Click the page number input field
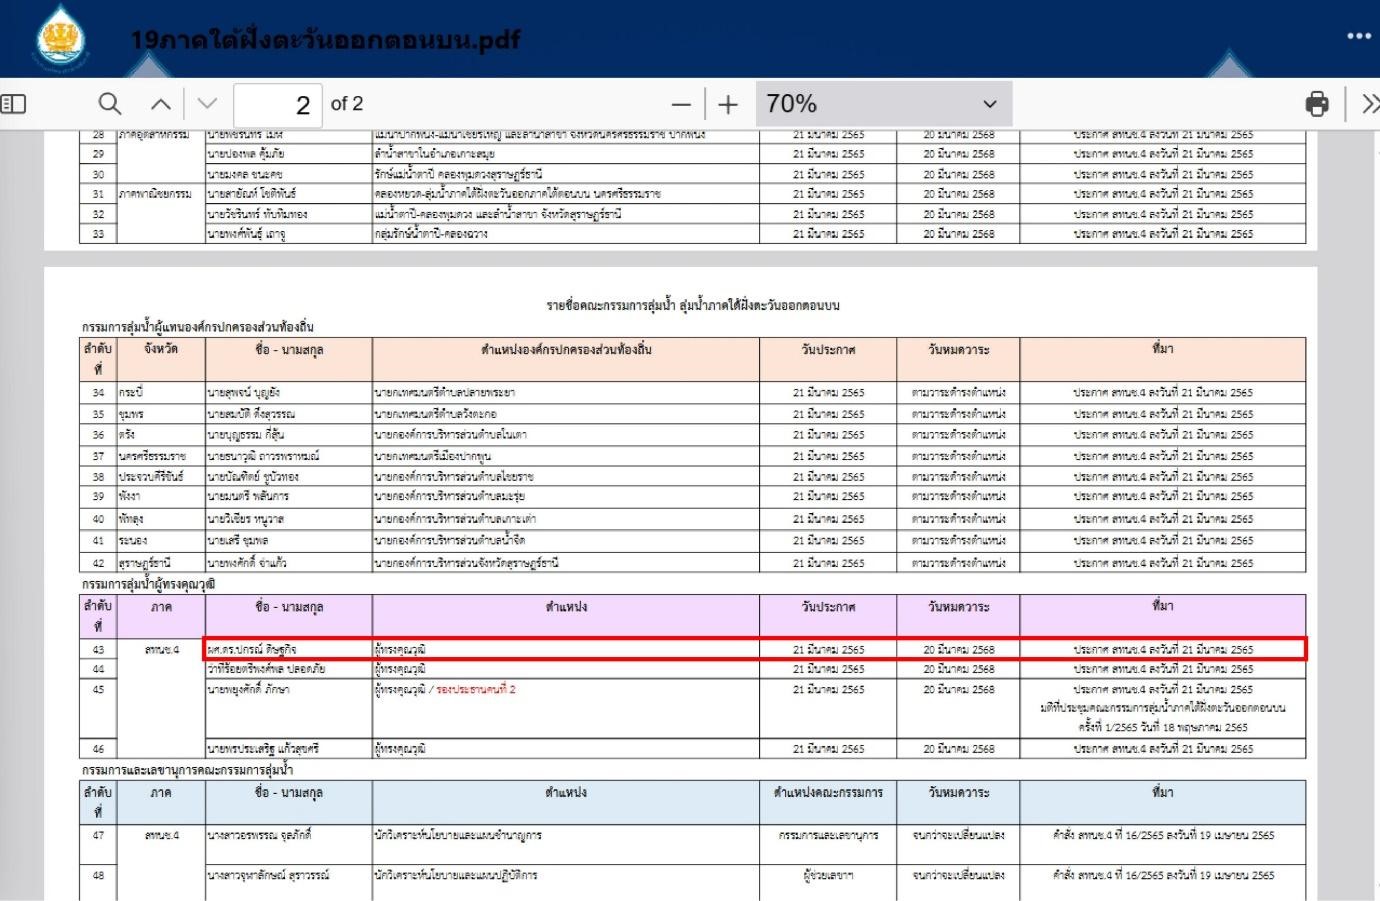Screen dimensions: 1380x901 pyautogui.click(x=277, y=105)
